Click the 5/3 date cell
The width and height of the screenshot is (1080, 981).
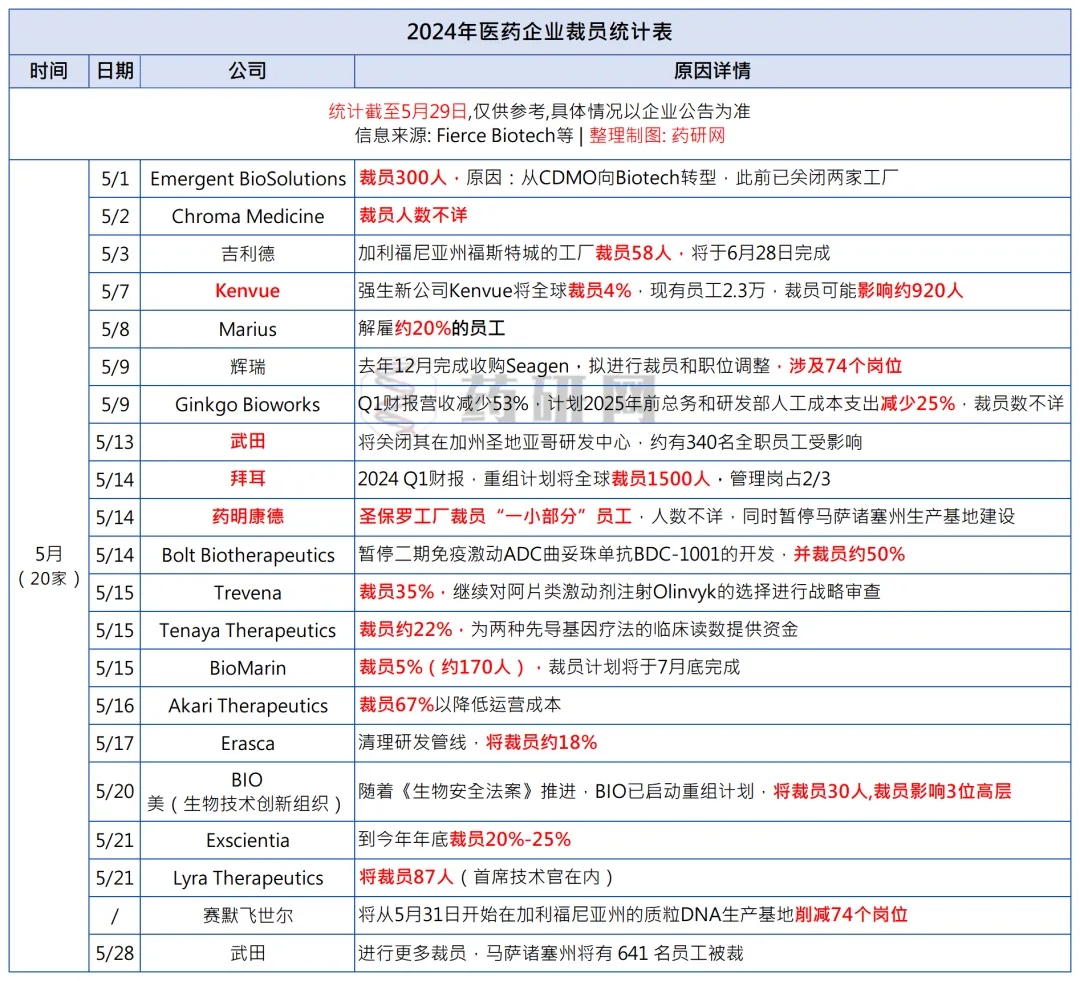[x=115, y=254]
